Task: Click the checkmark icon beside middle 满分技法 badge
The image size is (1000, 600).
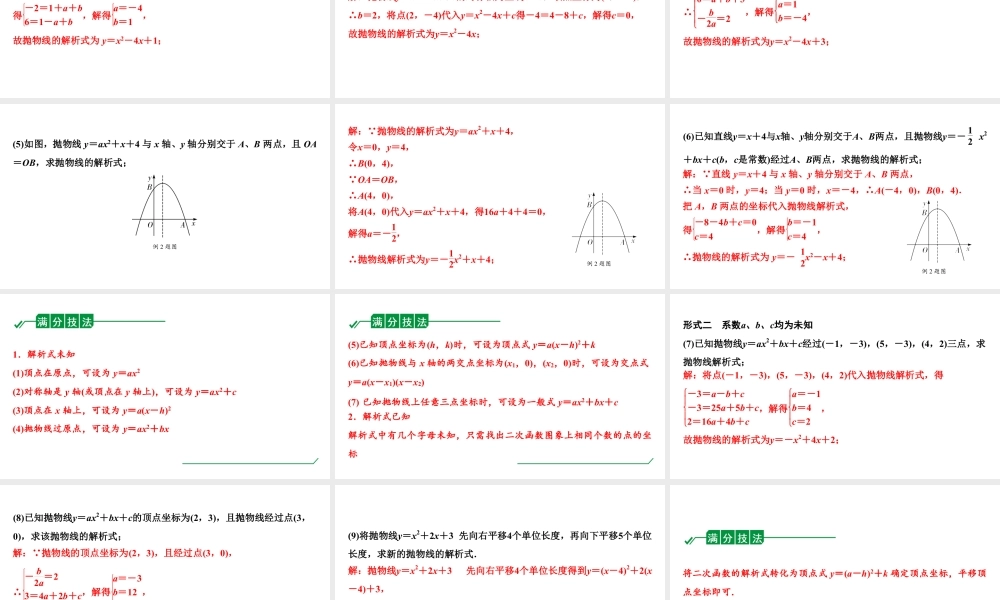Action: click(x=353, y=322)
